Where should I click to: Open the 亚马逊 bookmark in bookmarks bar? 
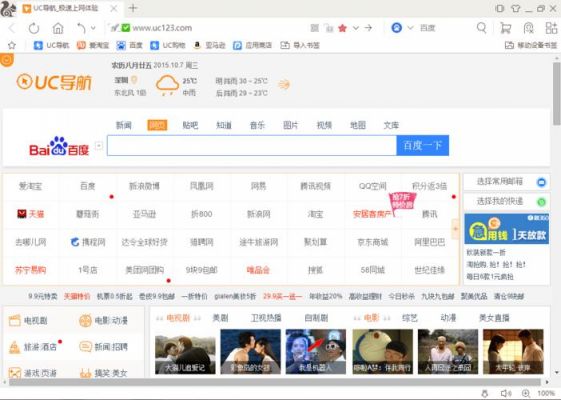point(209,45)
